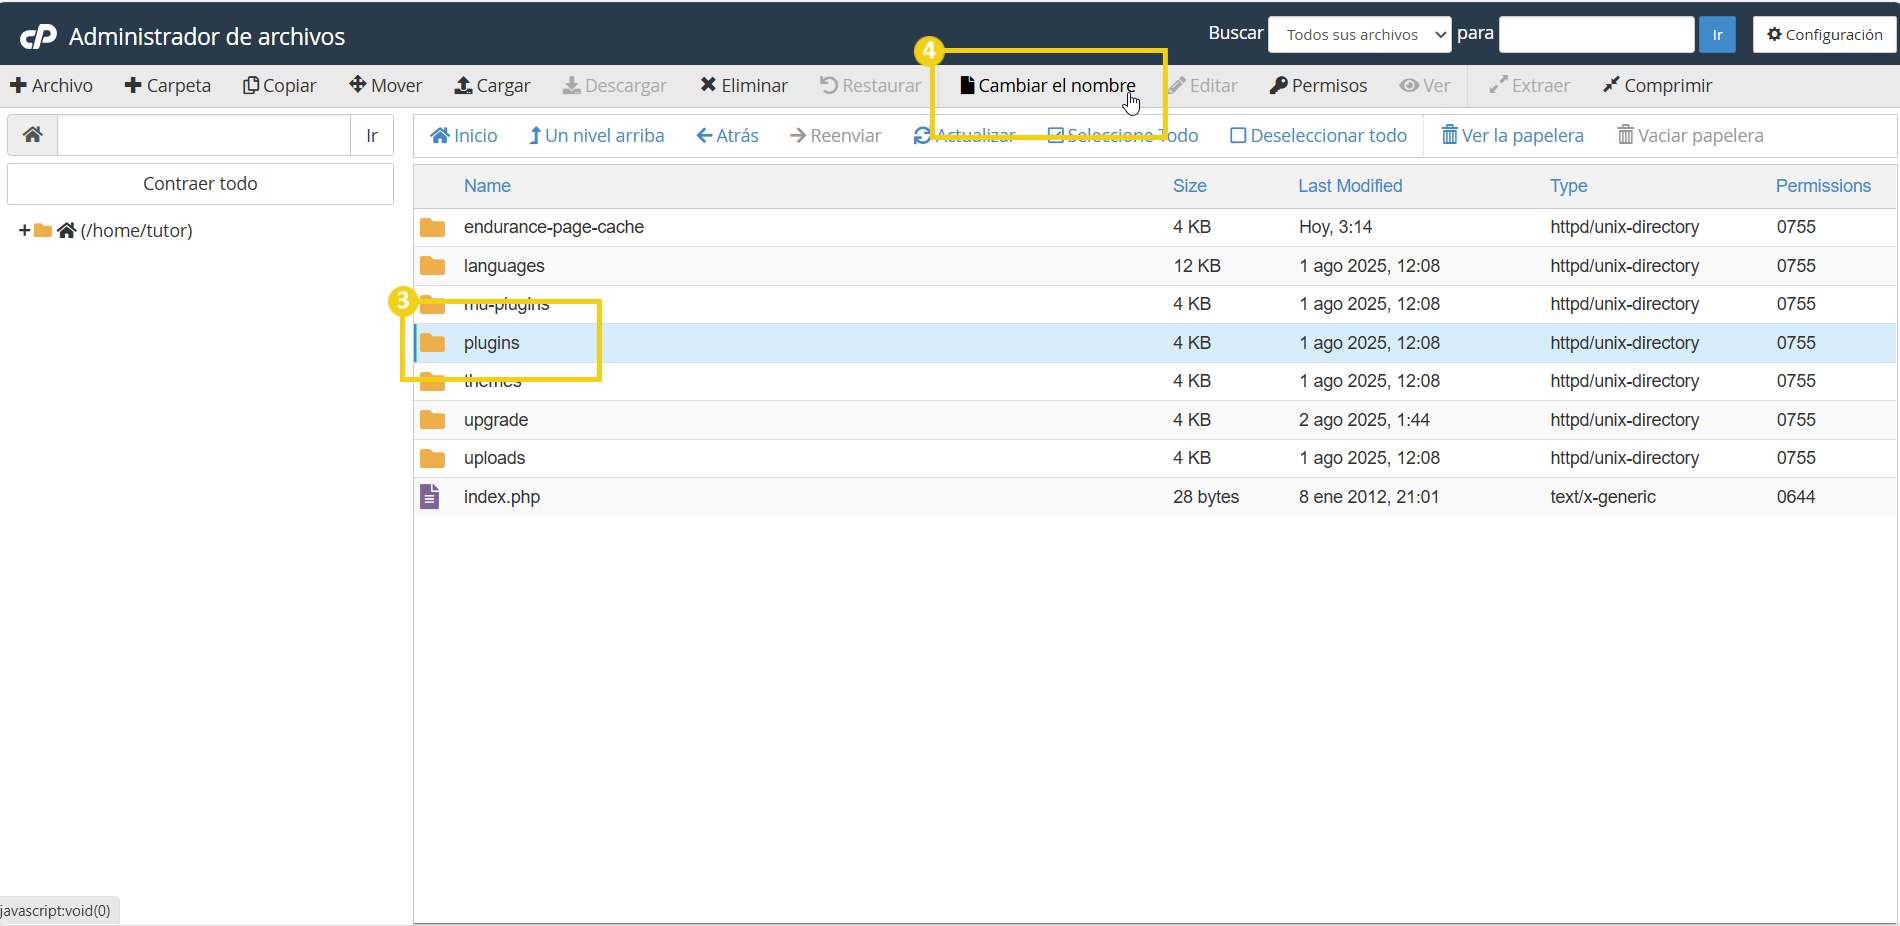Viewport: 1900px width, 926px height.
Task: Go back with Atrás
Action: click(727, 136)
